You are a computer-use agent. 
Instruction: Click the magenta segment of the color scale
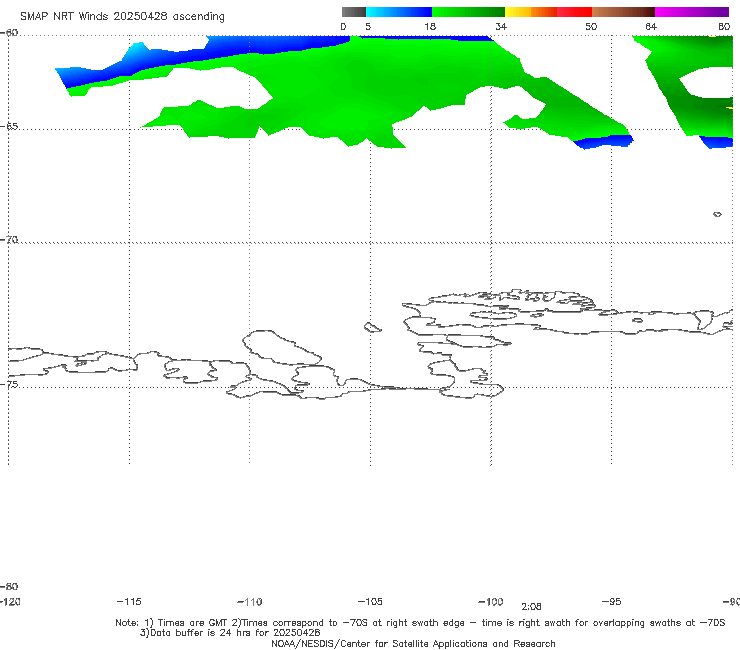coord(692,12)
